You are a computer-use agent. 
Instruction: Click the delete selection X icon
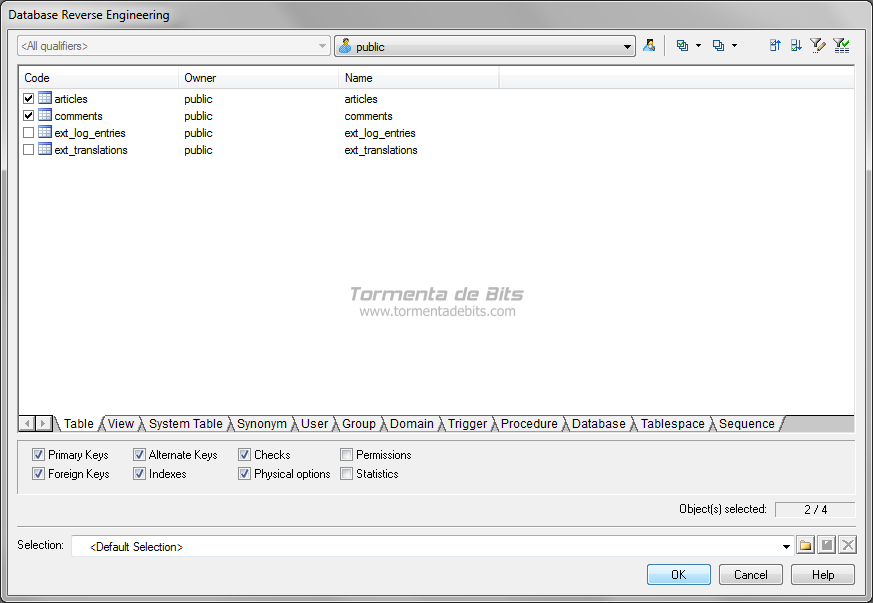pos(847,545)
